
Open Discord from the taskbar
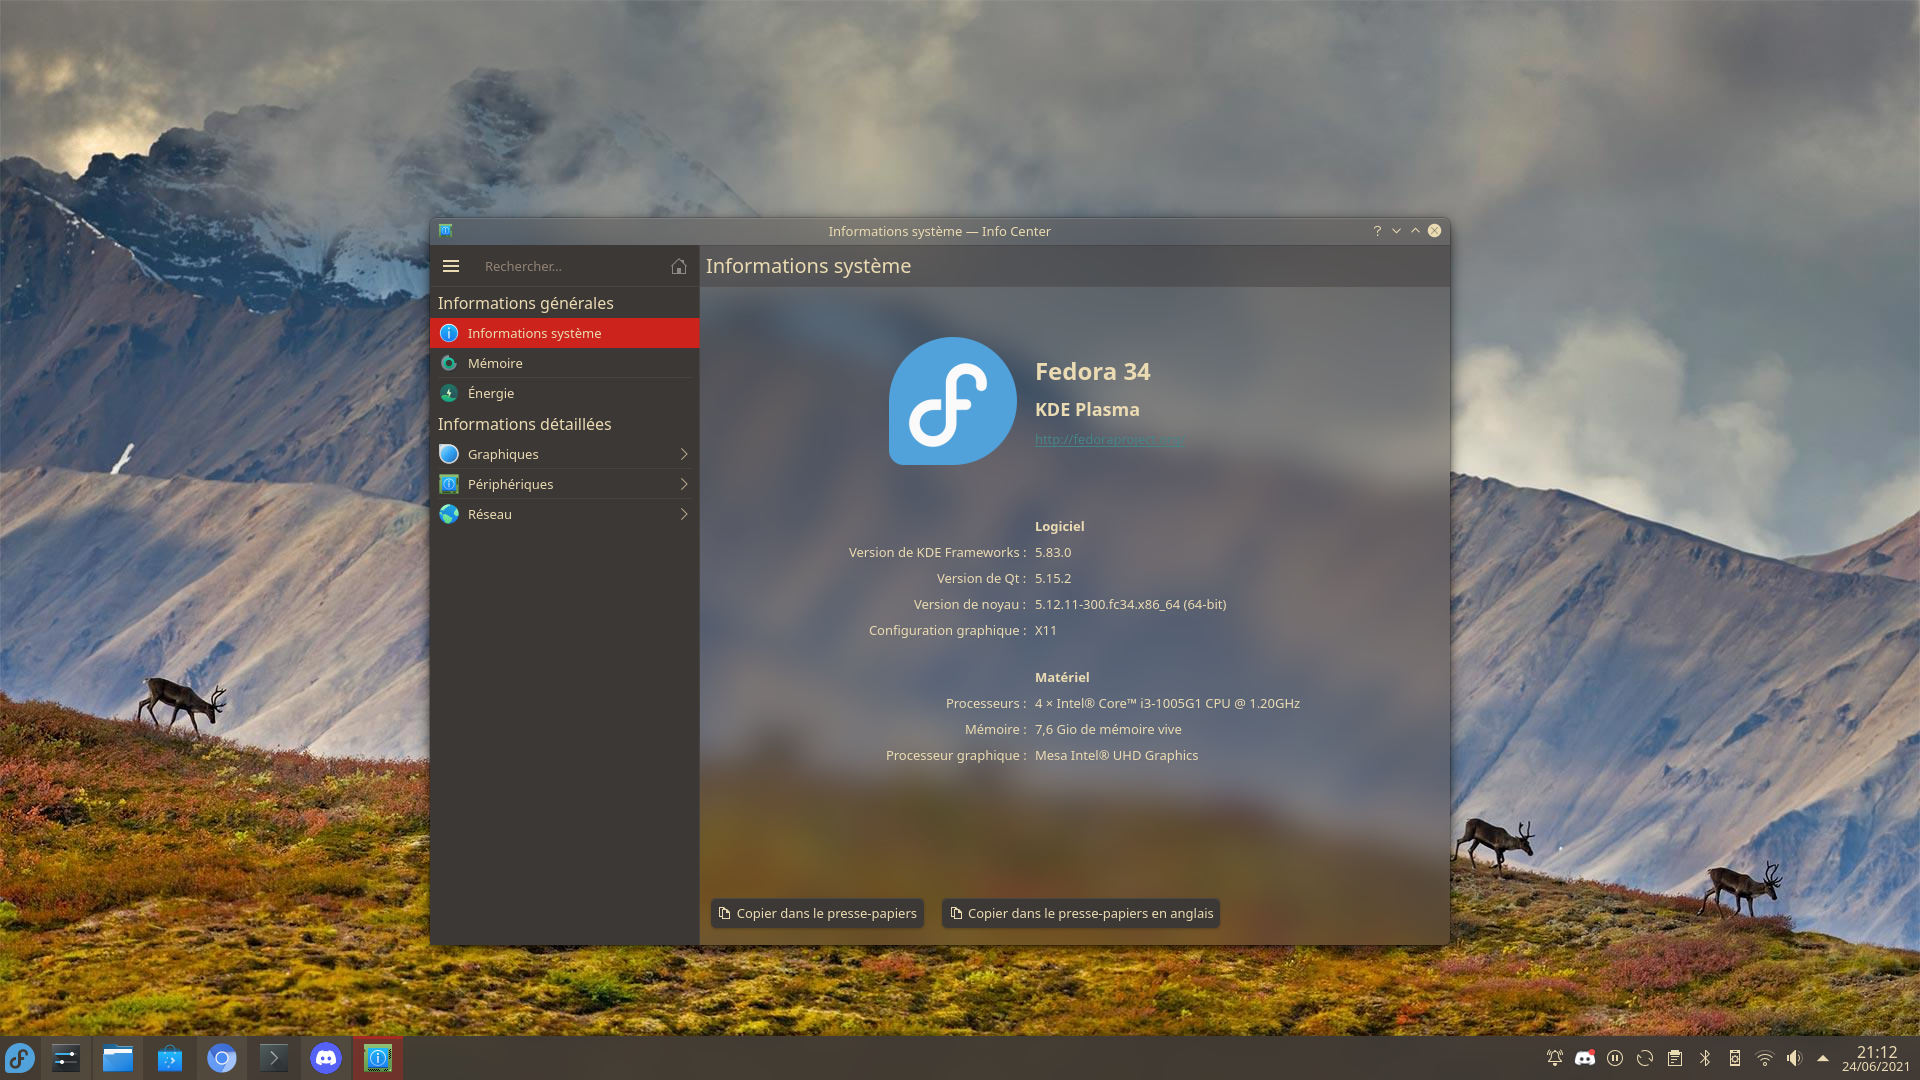tap(326, 1058)
